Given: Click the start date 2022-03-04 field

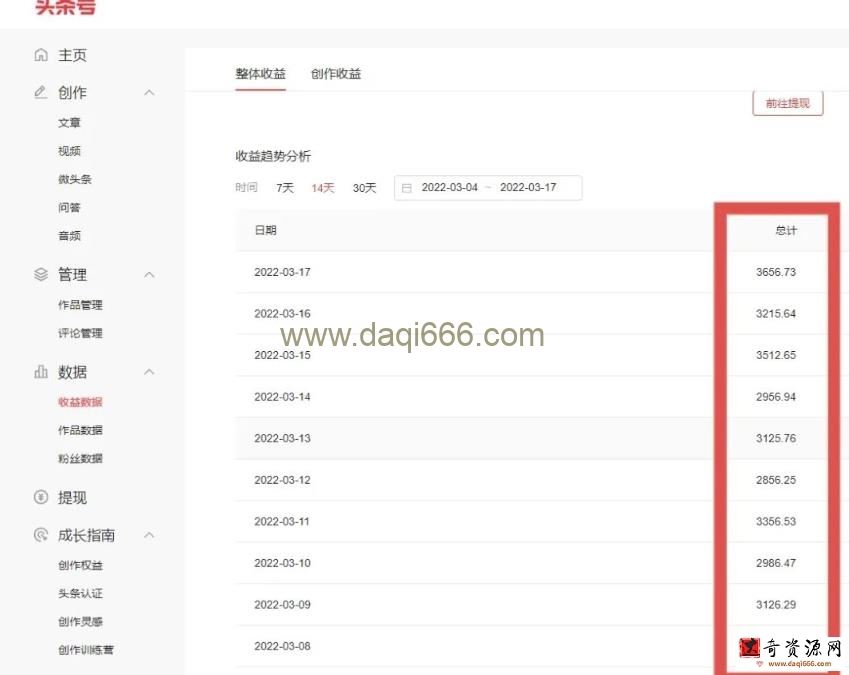Looking at the screenshot, I should point(449,187).
